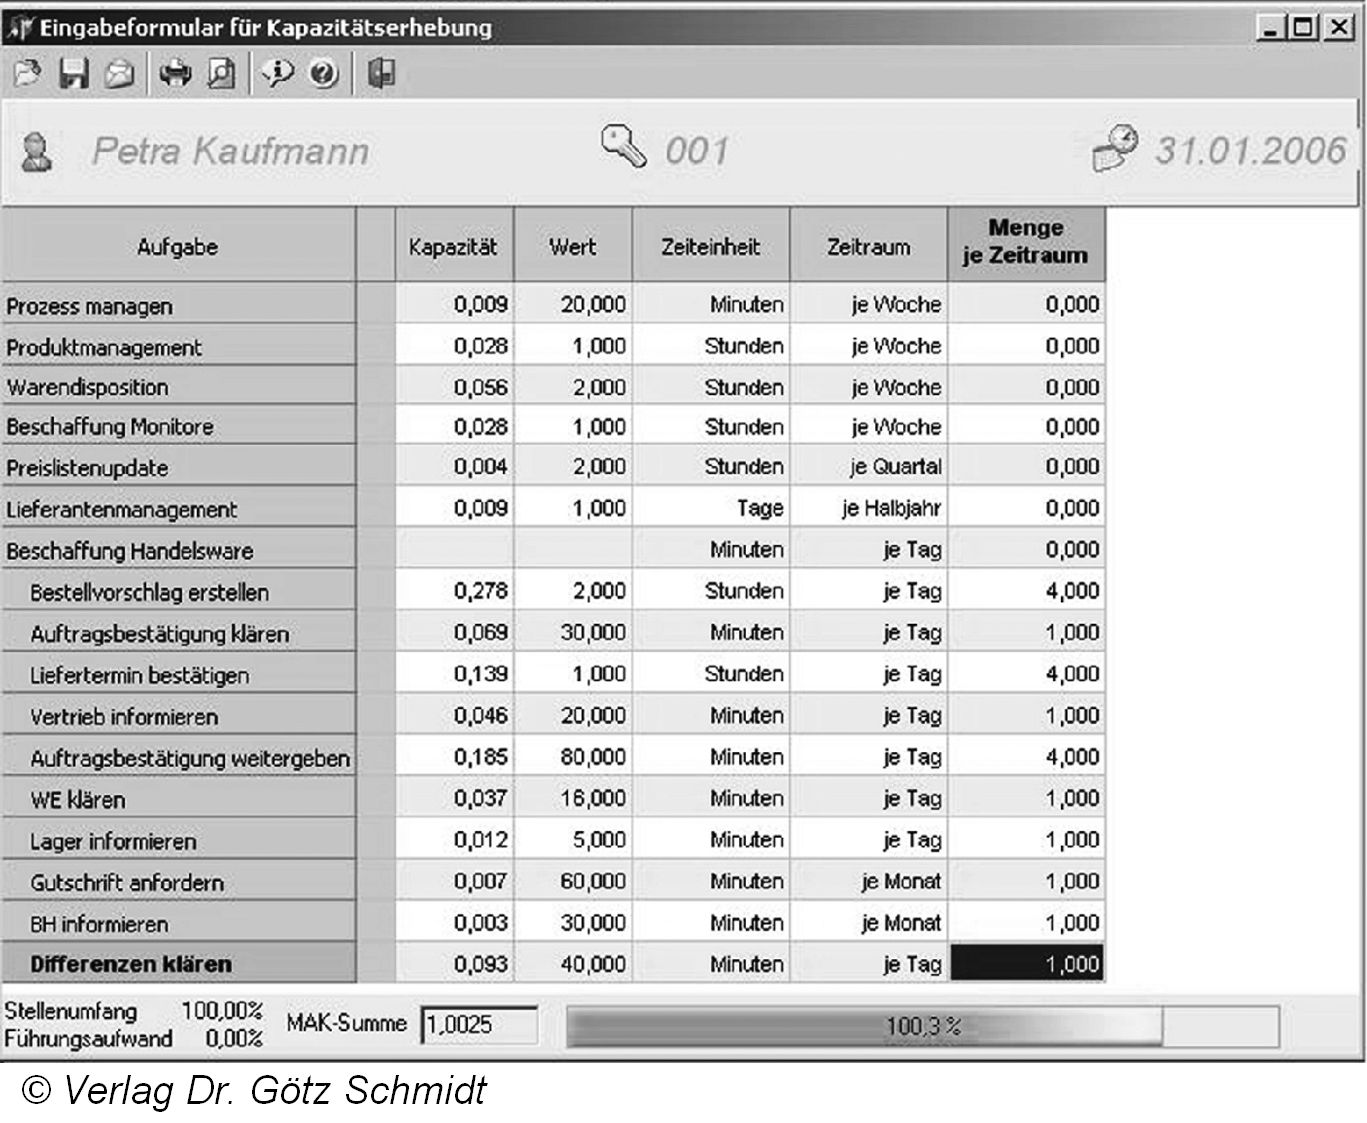The height and width of the screenshot is (1123, 1367).
Task: Click the open folder toolbar icon
Action: coord(27,73)
